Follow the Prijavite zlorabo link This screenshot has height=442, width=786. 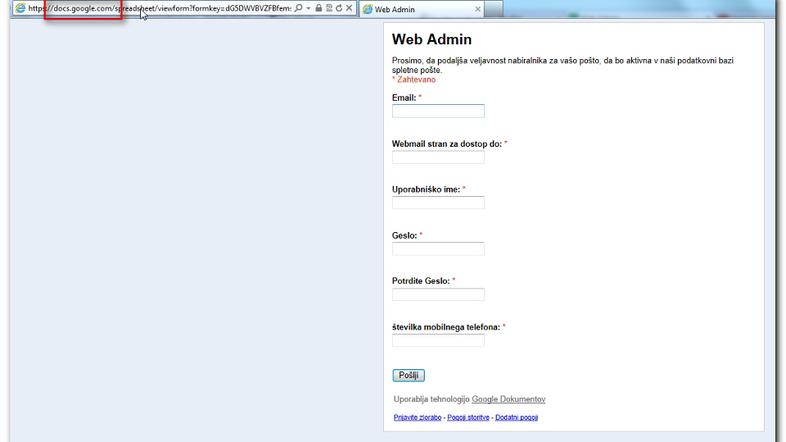pyautogui.click(x=418, y=417)
